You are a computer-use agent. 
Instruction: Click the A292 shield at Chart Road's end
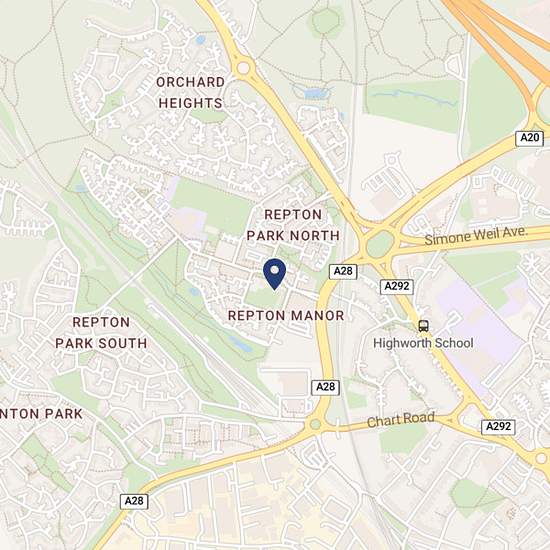498,427
